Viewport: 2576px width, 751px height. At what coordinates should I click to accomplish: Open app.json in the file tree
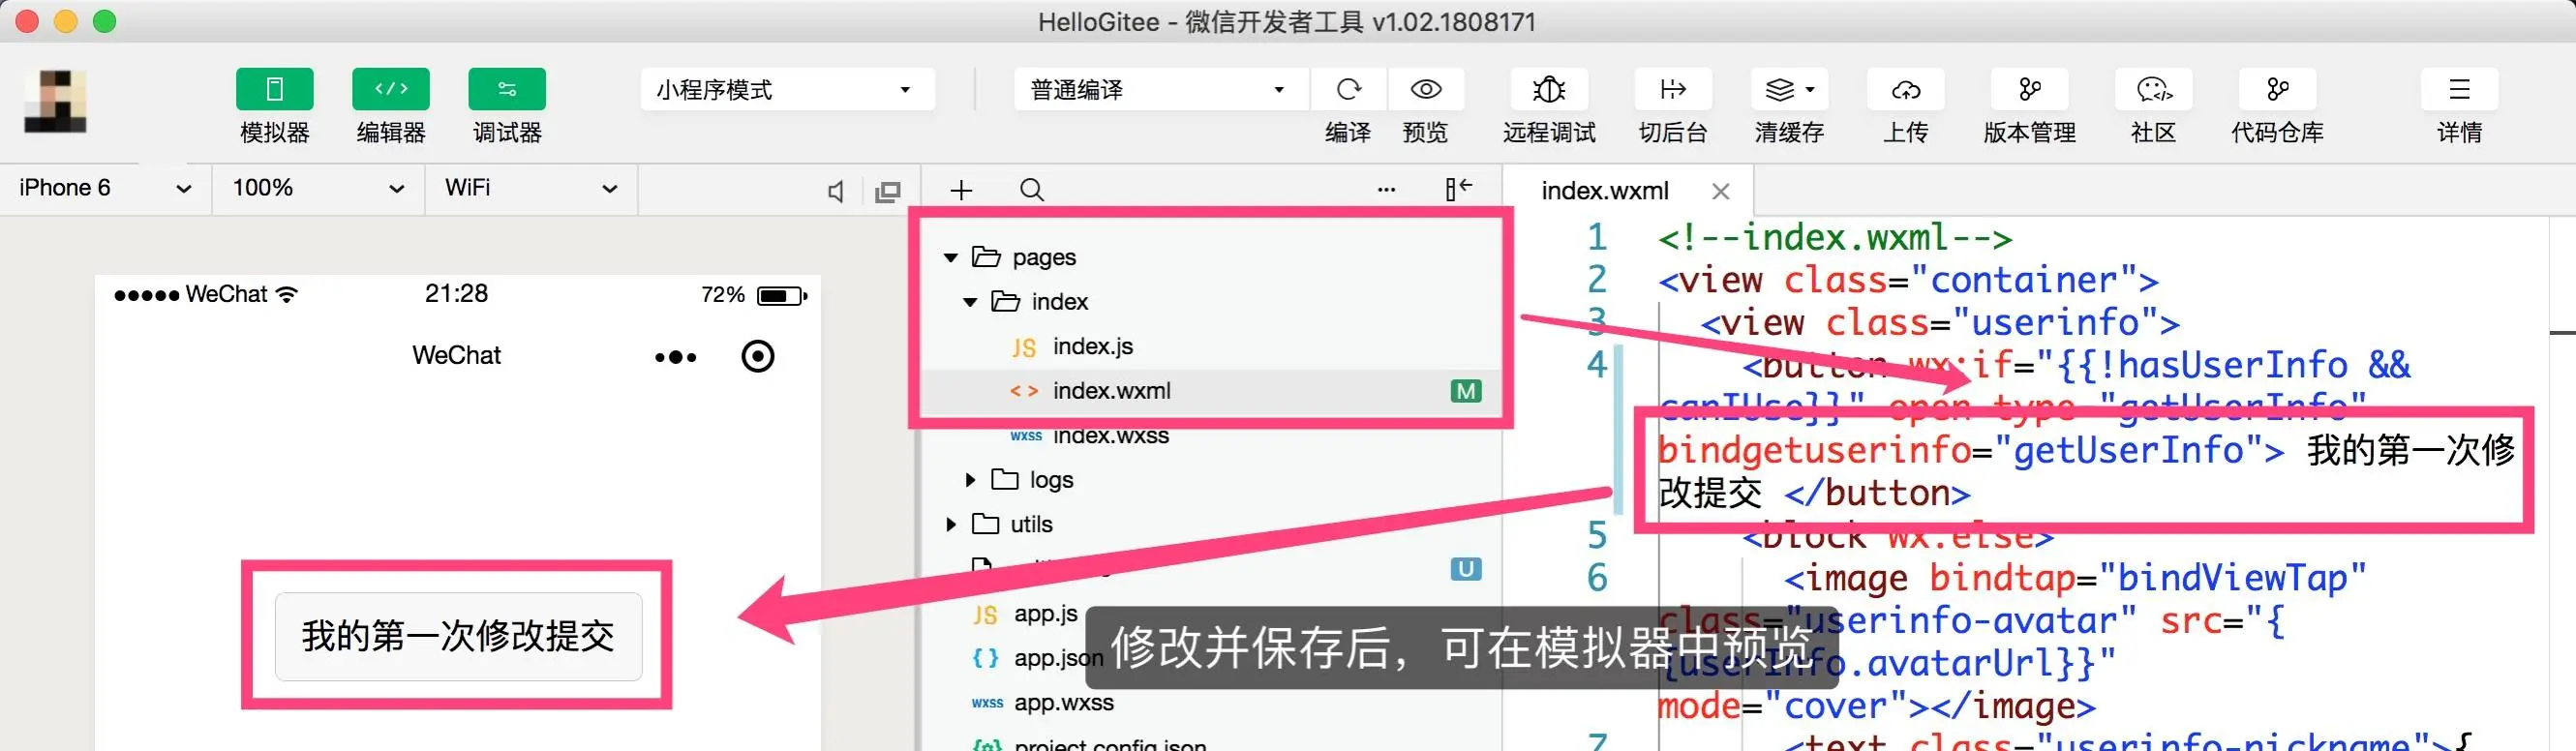1058,658
